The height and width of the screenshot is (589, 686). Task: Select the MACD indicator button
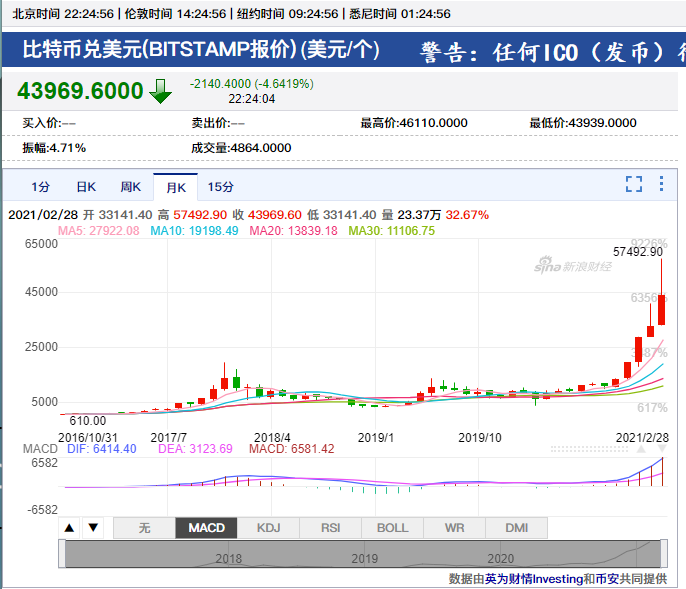(x=206, y=528)
